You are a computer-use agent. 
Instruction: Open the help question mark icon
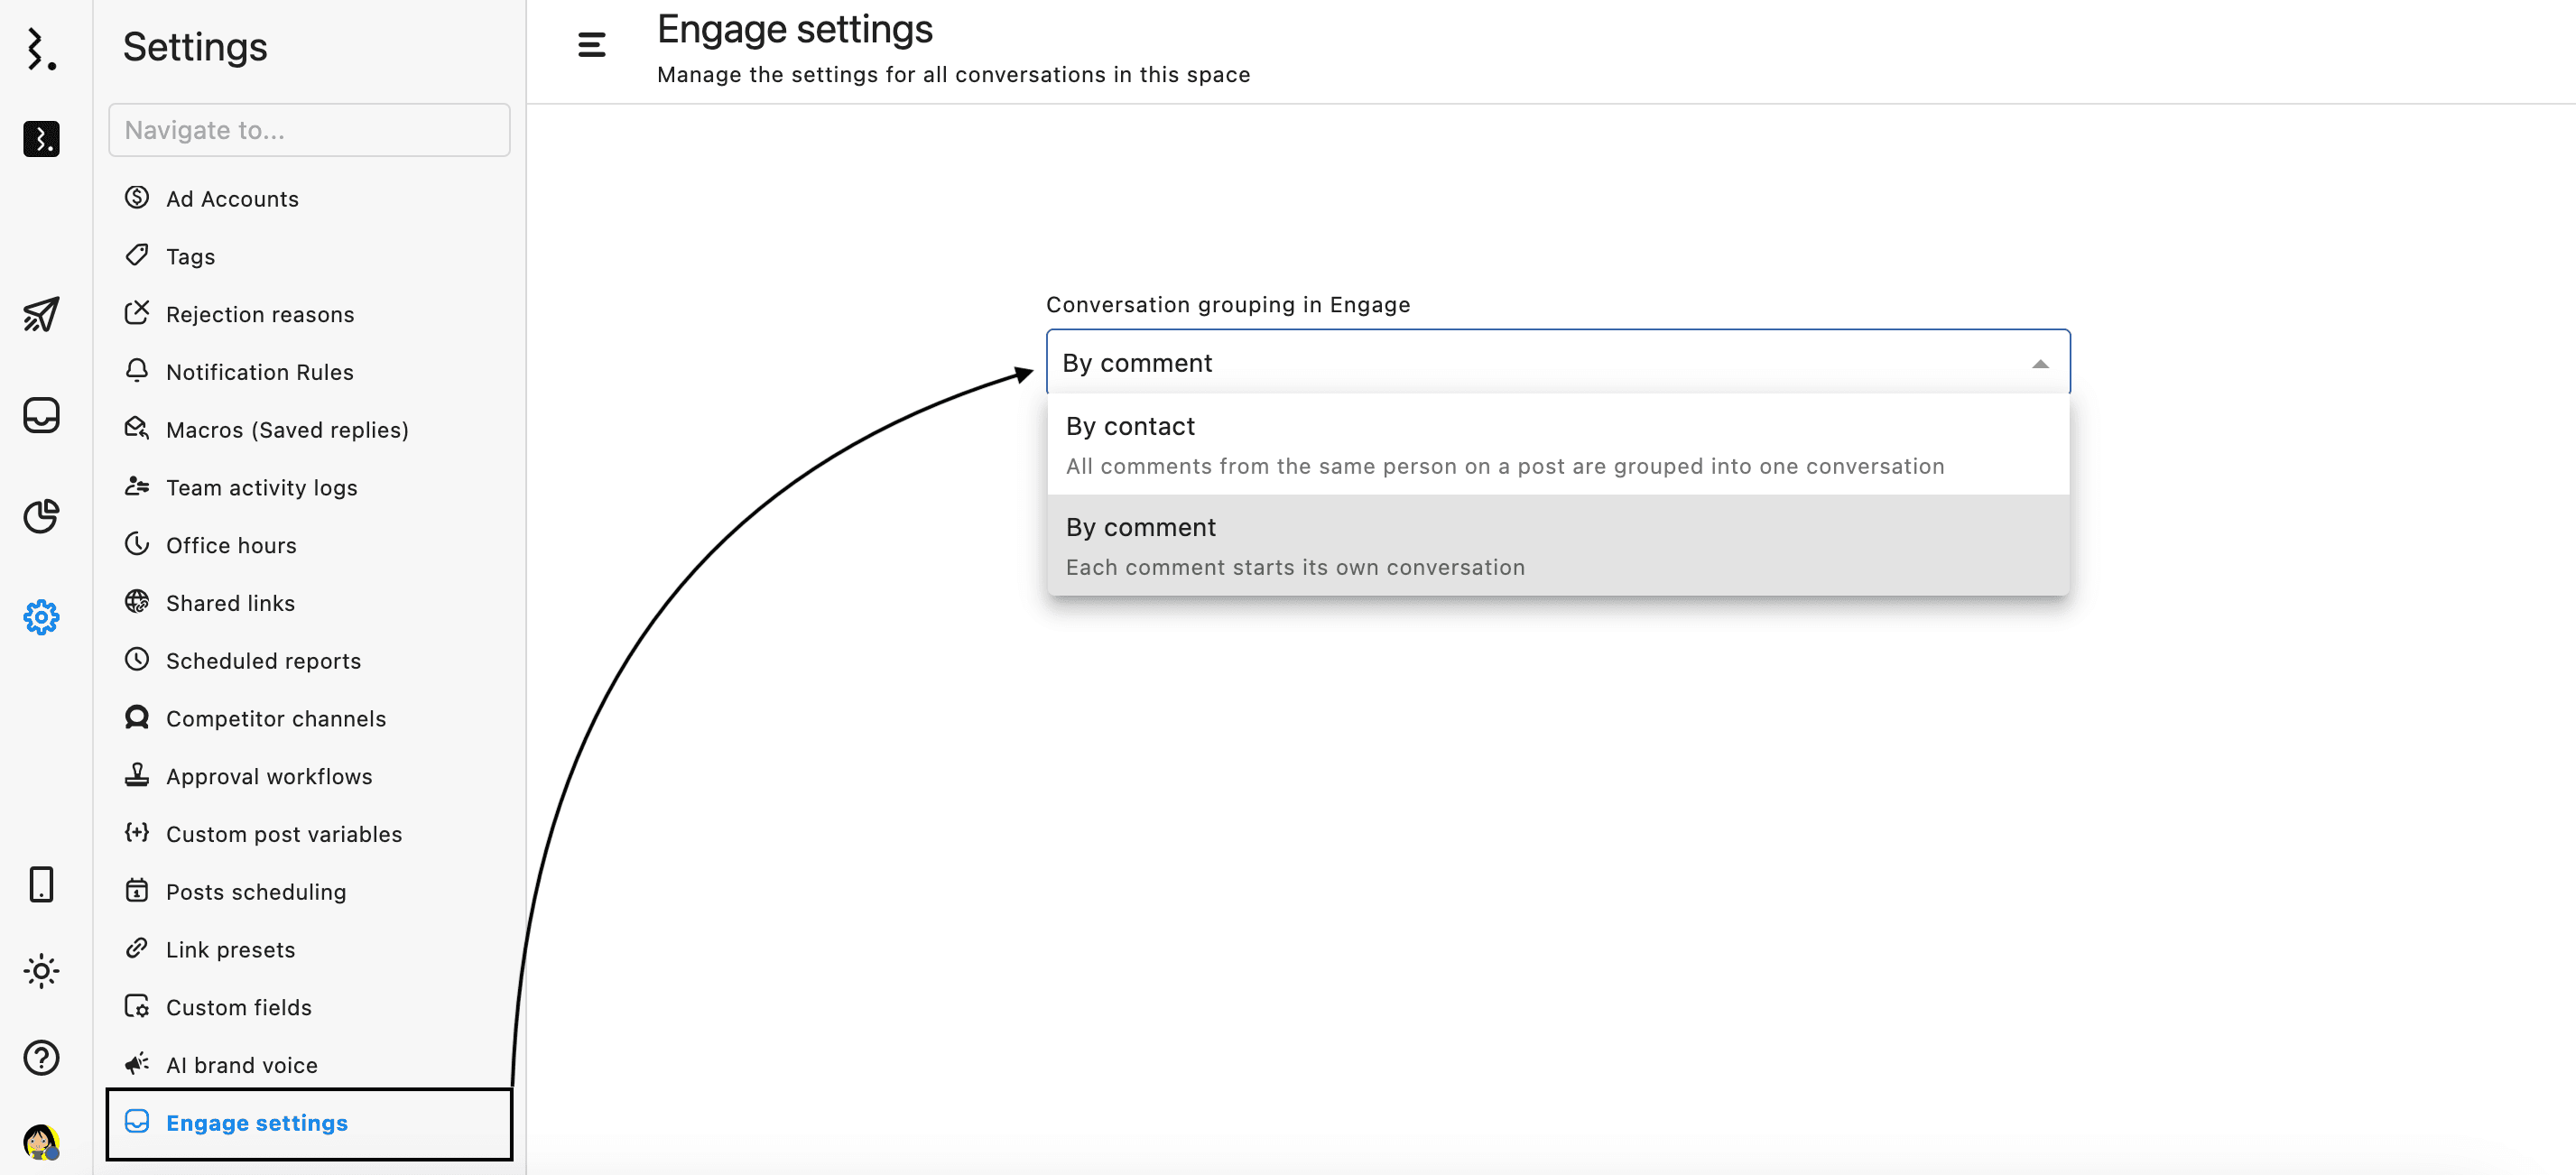(x=41, y=1057)
